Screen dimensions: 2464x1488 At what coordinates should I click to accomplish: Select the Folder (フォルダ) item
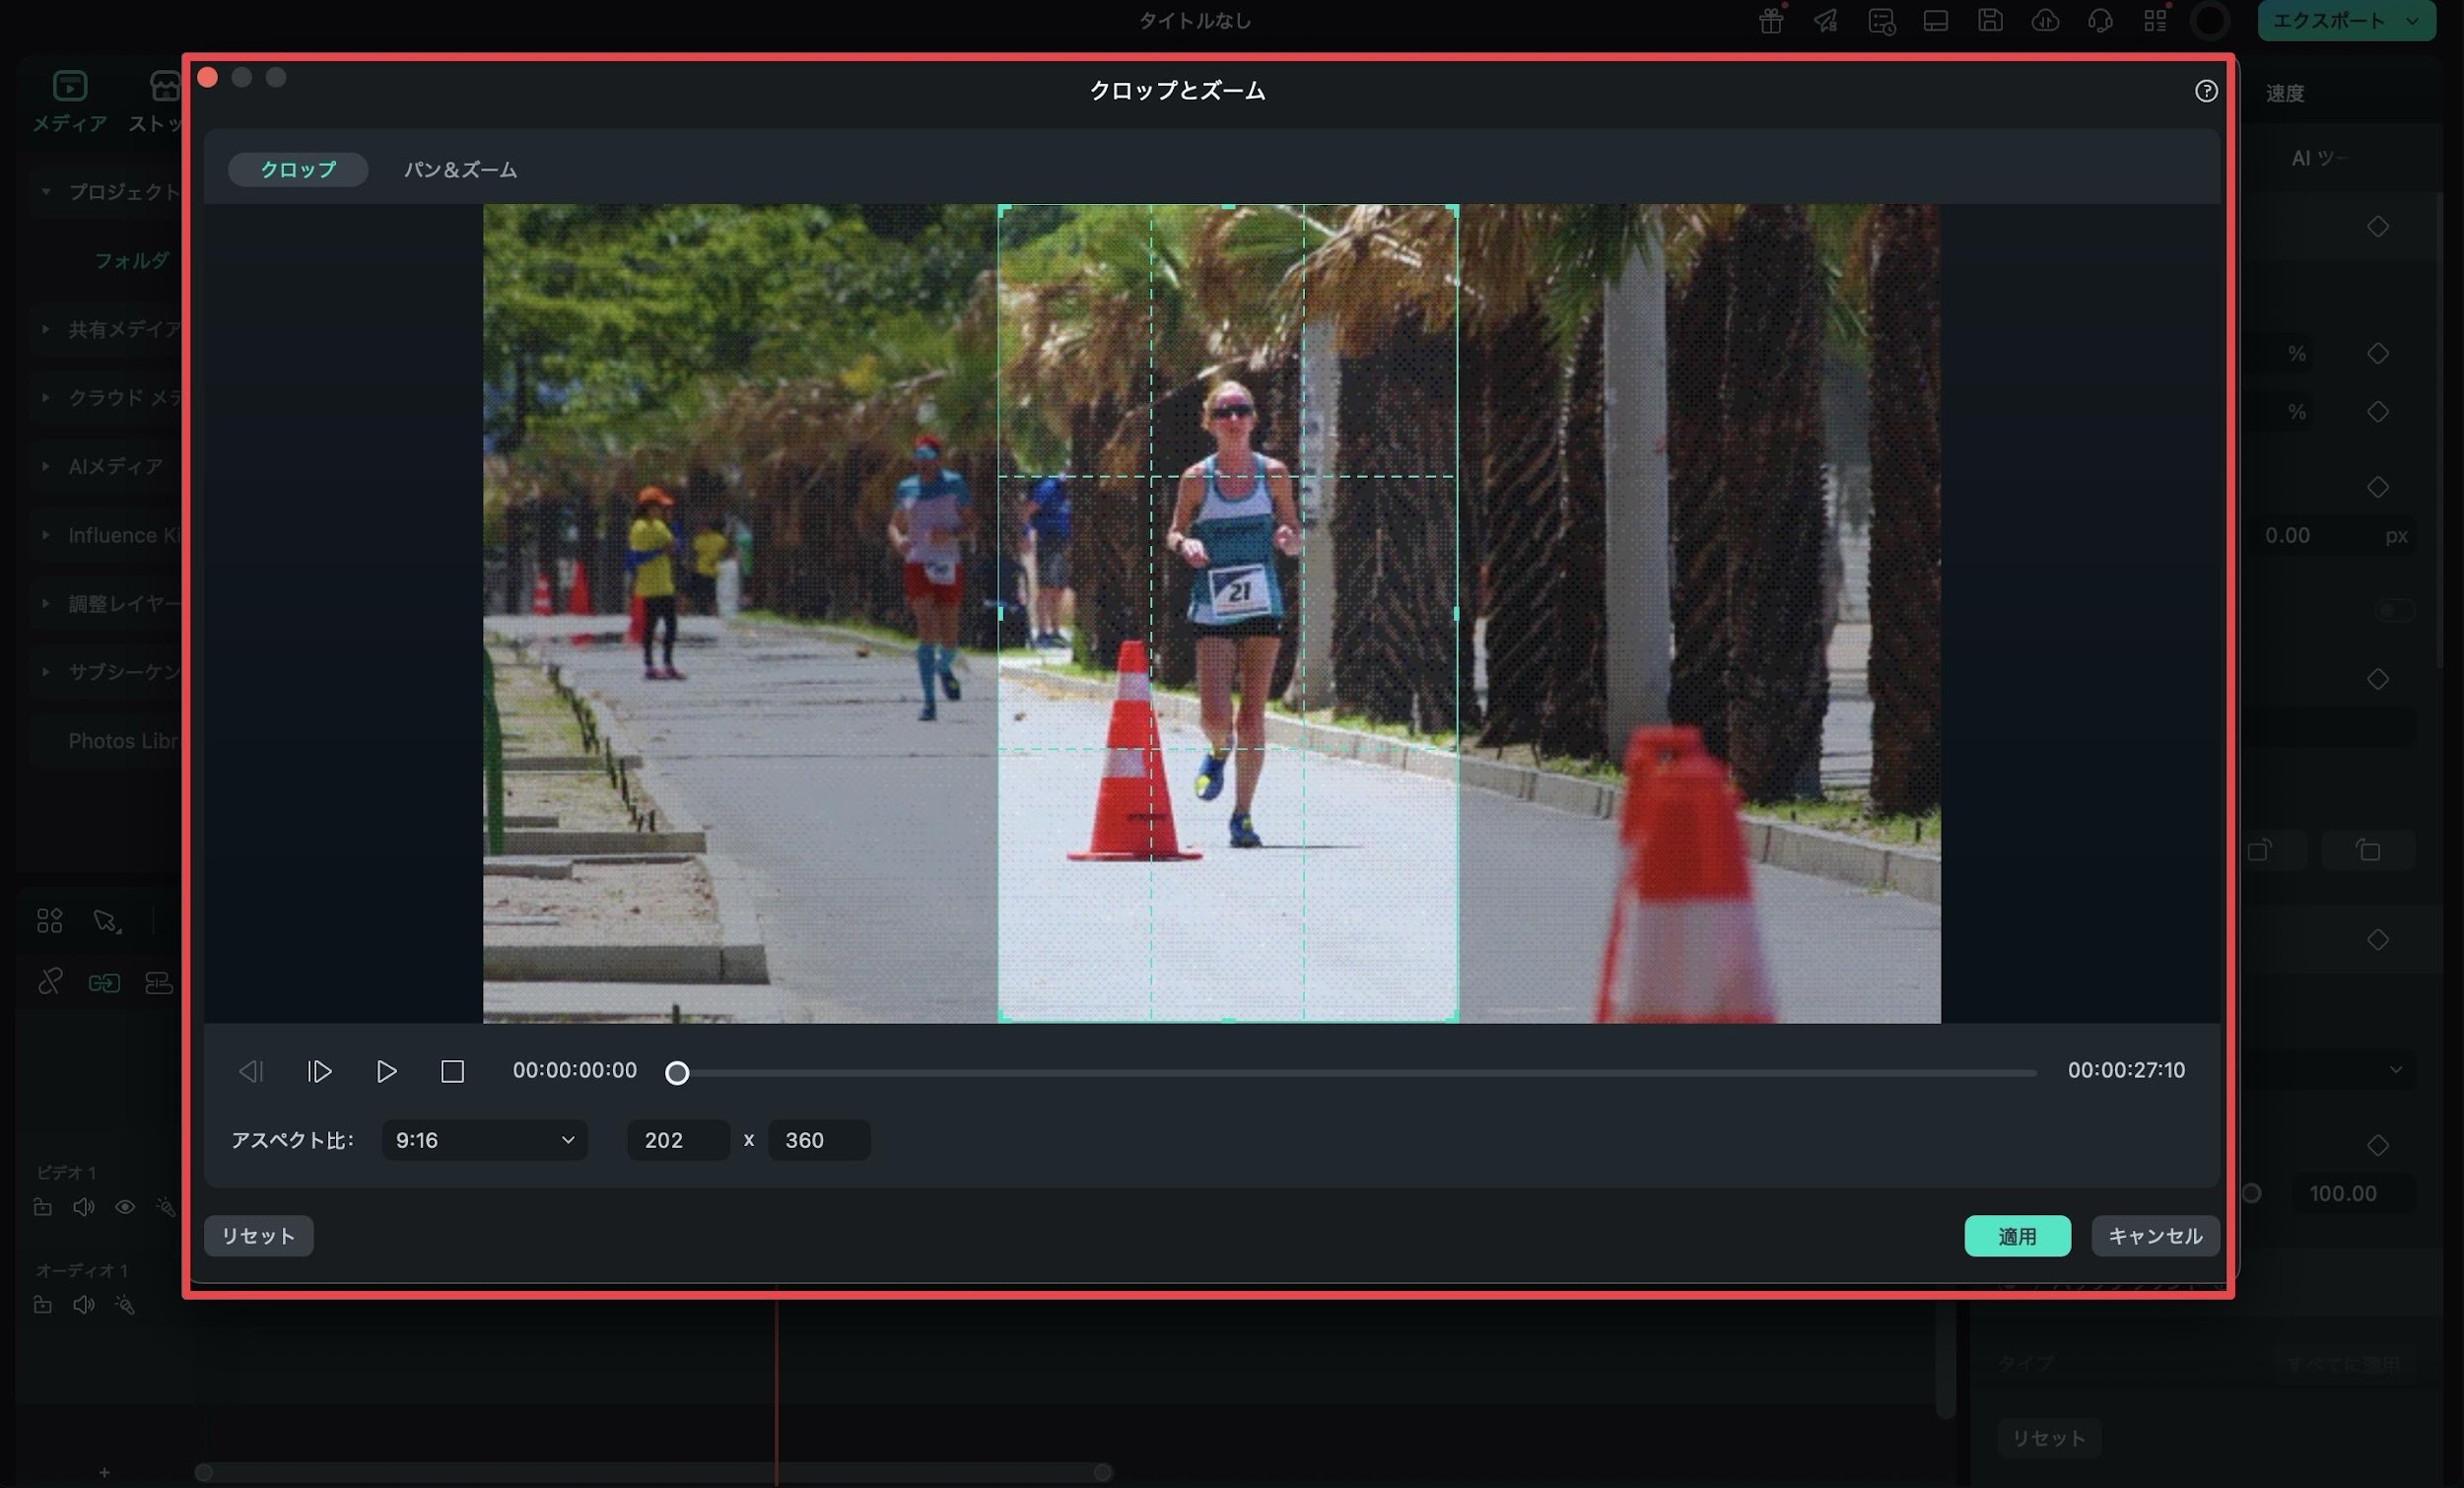(131, 260)
